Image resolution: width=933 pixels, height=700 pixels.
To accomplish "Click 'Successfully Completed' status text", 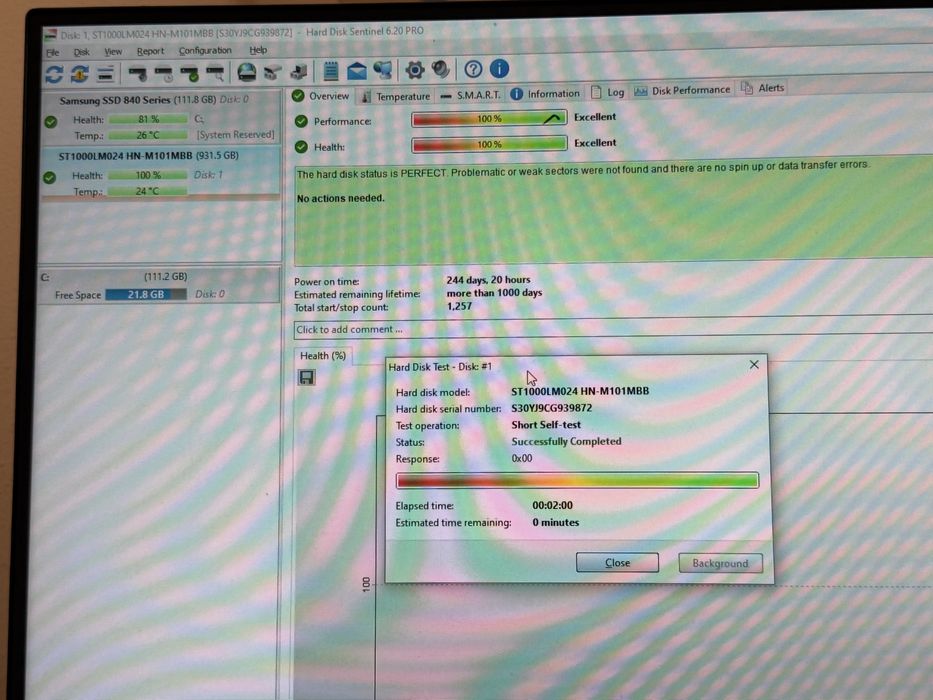I will tap(566, 441).
